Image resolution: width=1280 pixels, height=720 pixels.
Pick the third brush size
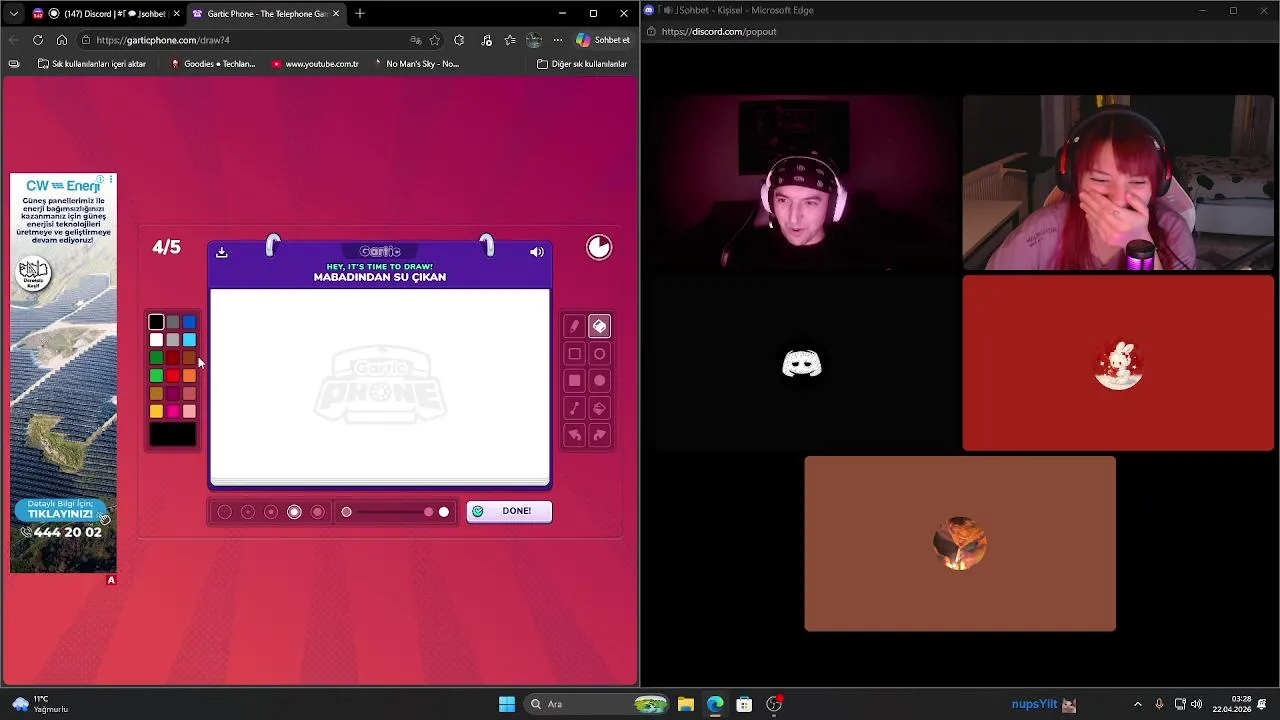[271, 512]
